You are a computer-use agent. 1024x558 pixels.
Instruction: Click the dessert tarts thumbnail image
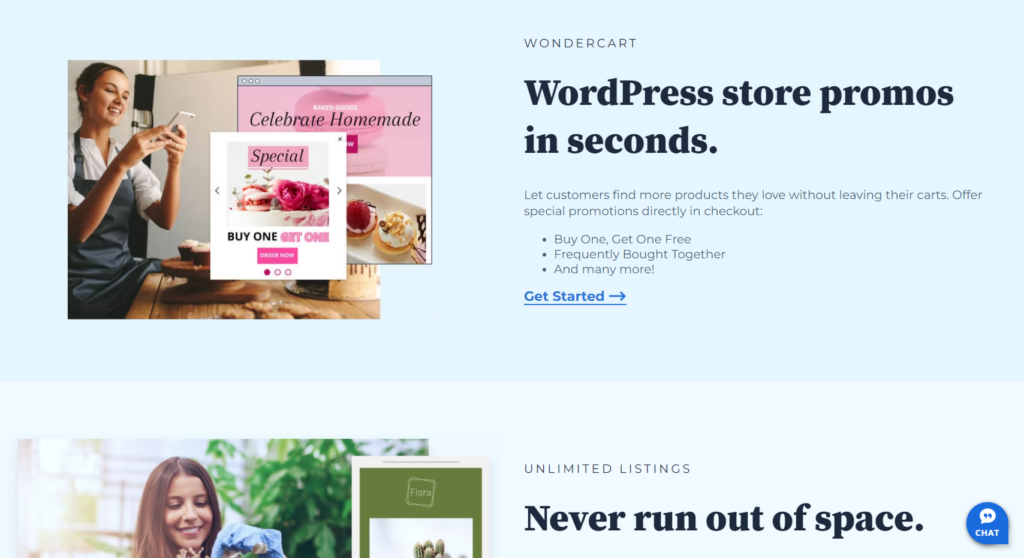387,223
